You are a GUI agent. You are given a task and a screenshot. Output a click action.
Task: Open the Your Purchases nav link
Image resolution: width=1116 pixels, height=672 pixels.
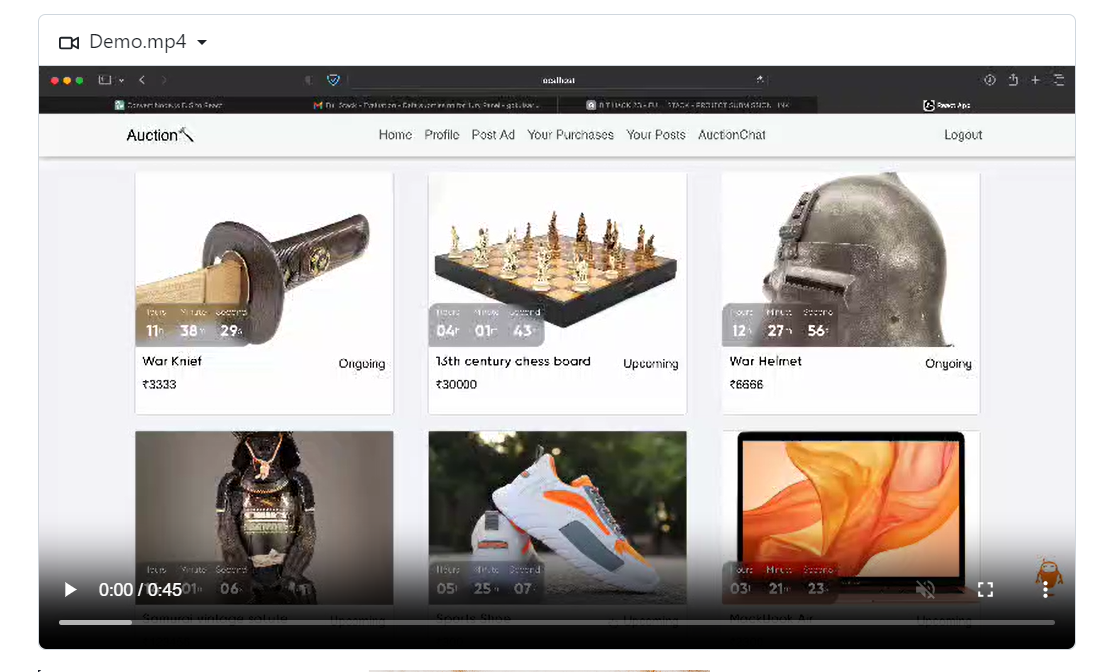(570, 135)
